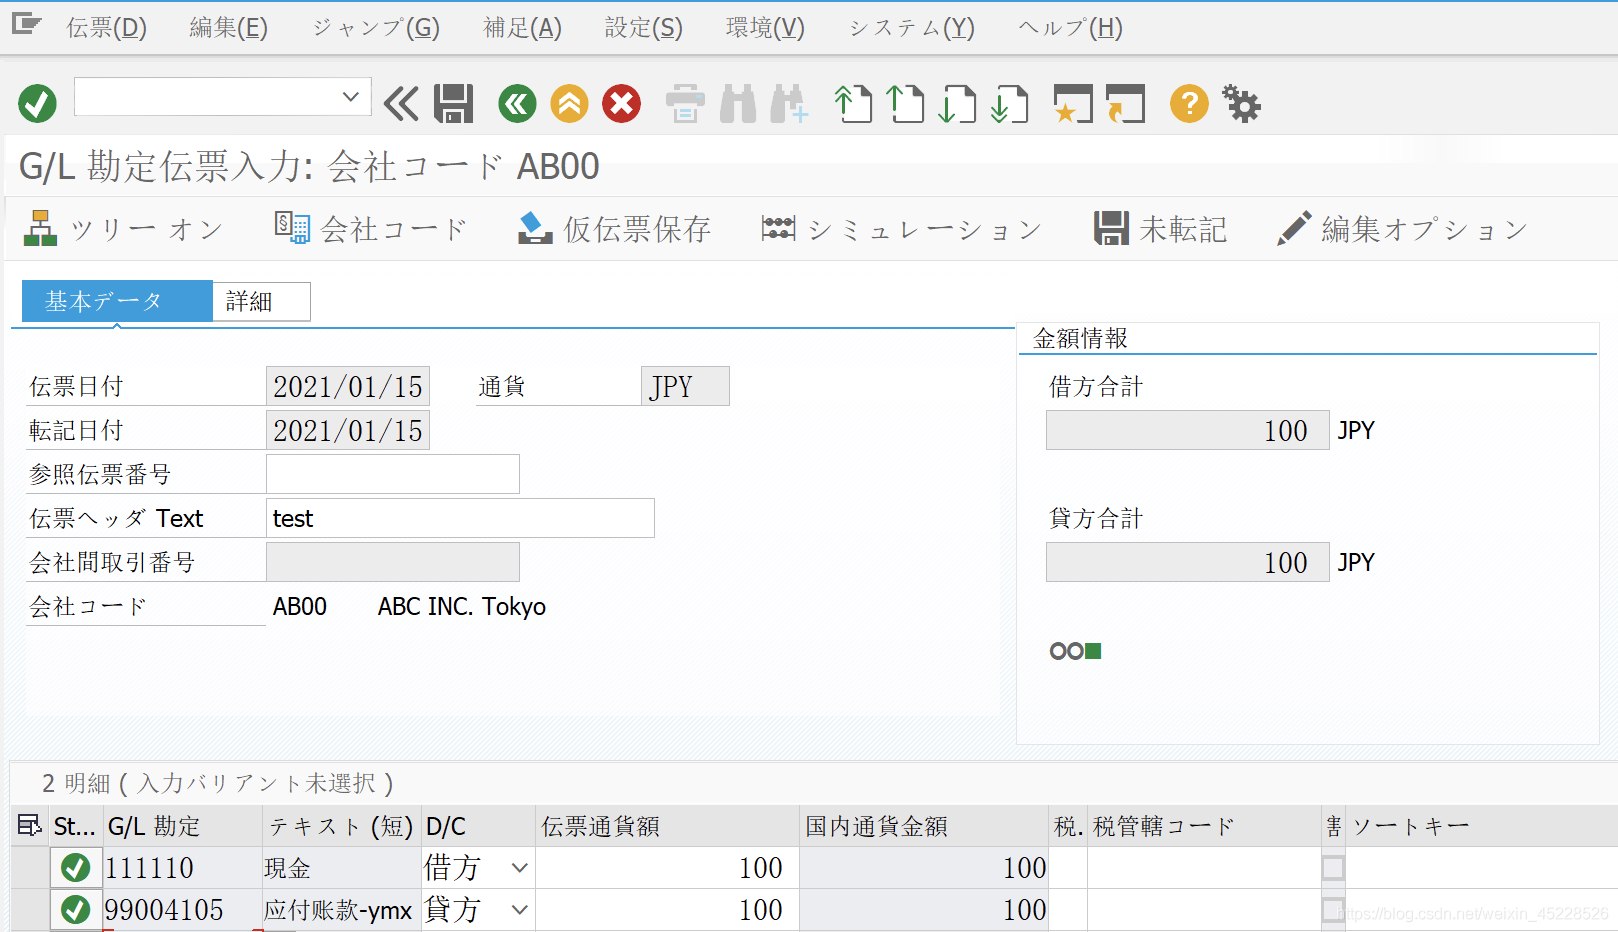Click the 貸方合計 amount field
This screenshot has width=1618, height=932.
point(1187,562)
